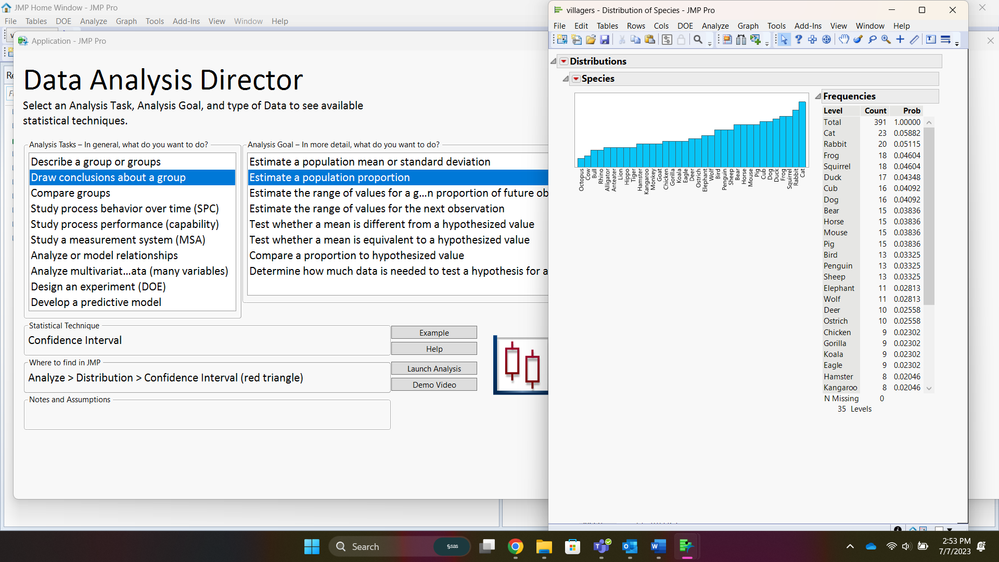This screenshot has width=999, height=562.
Task: Click the candlestick confidence interval picture
Action: coord(521,365)
